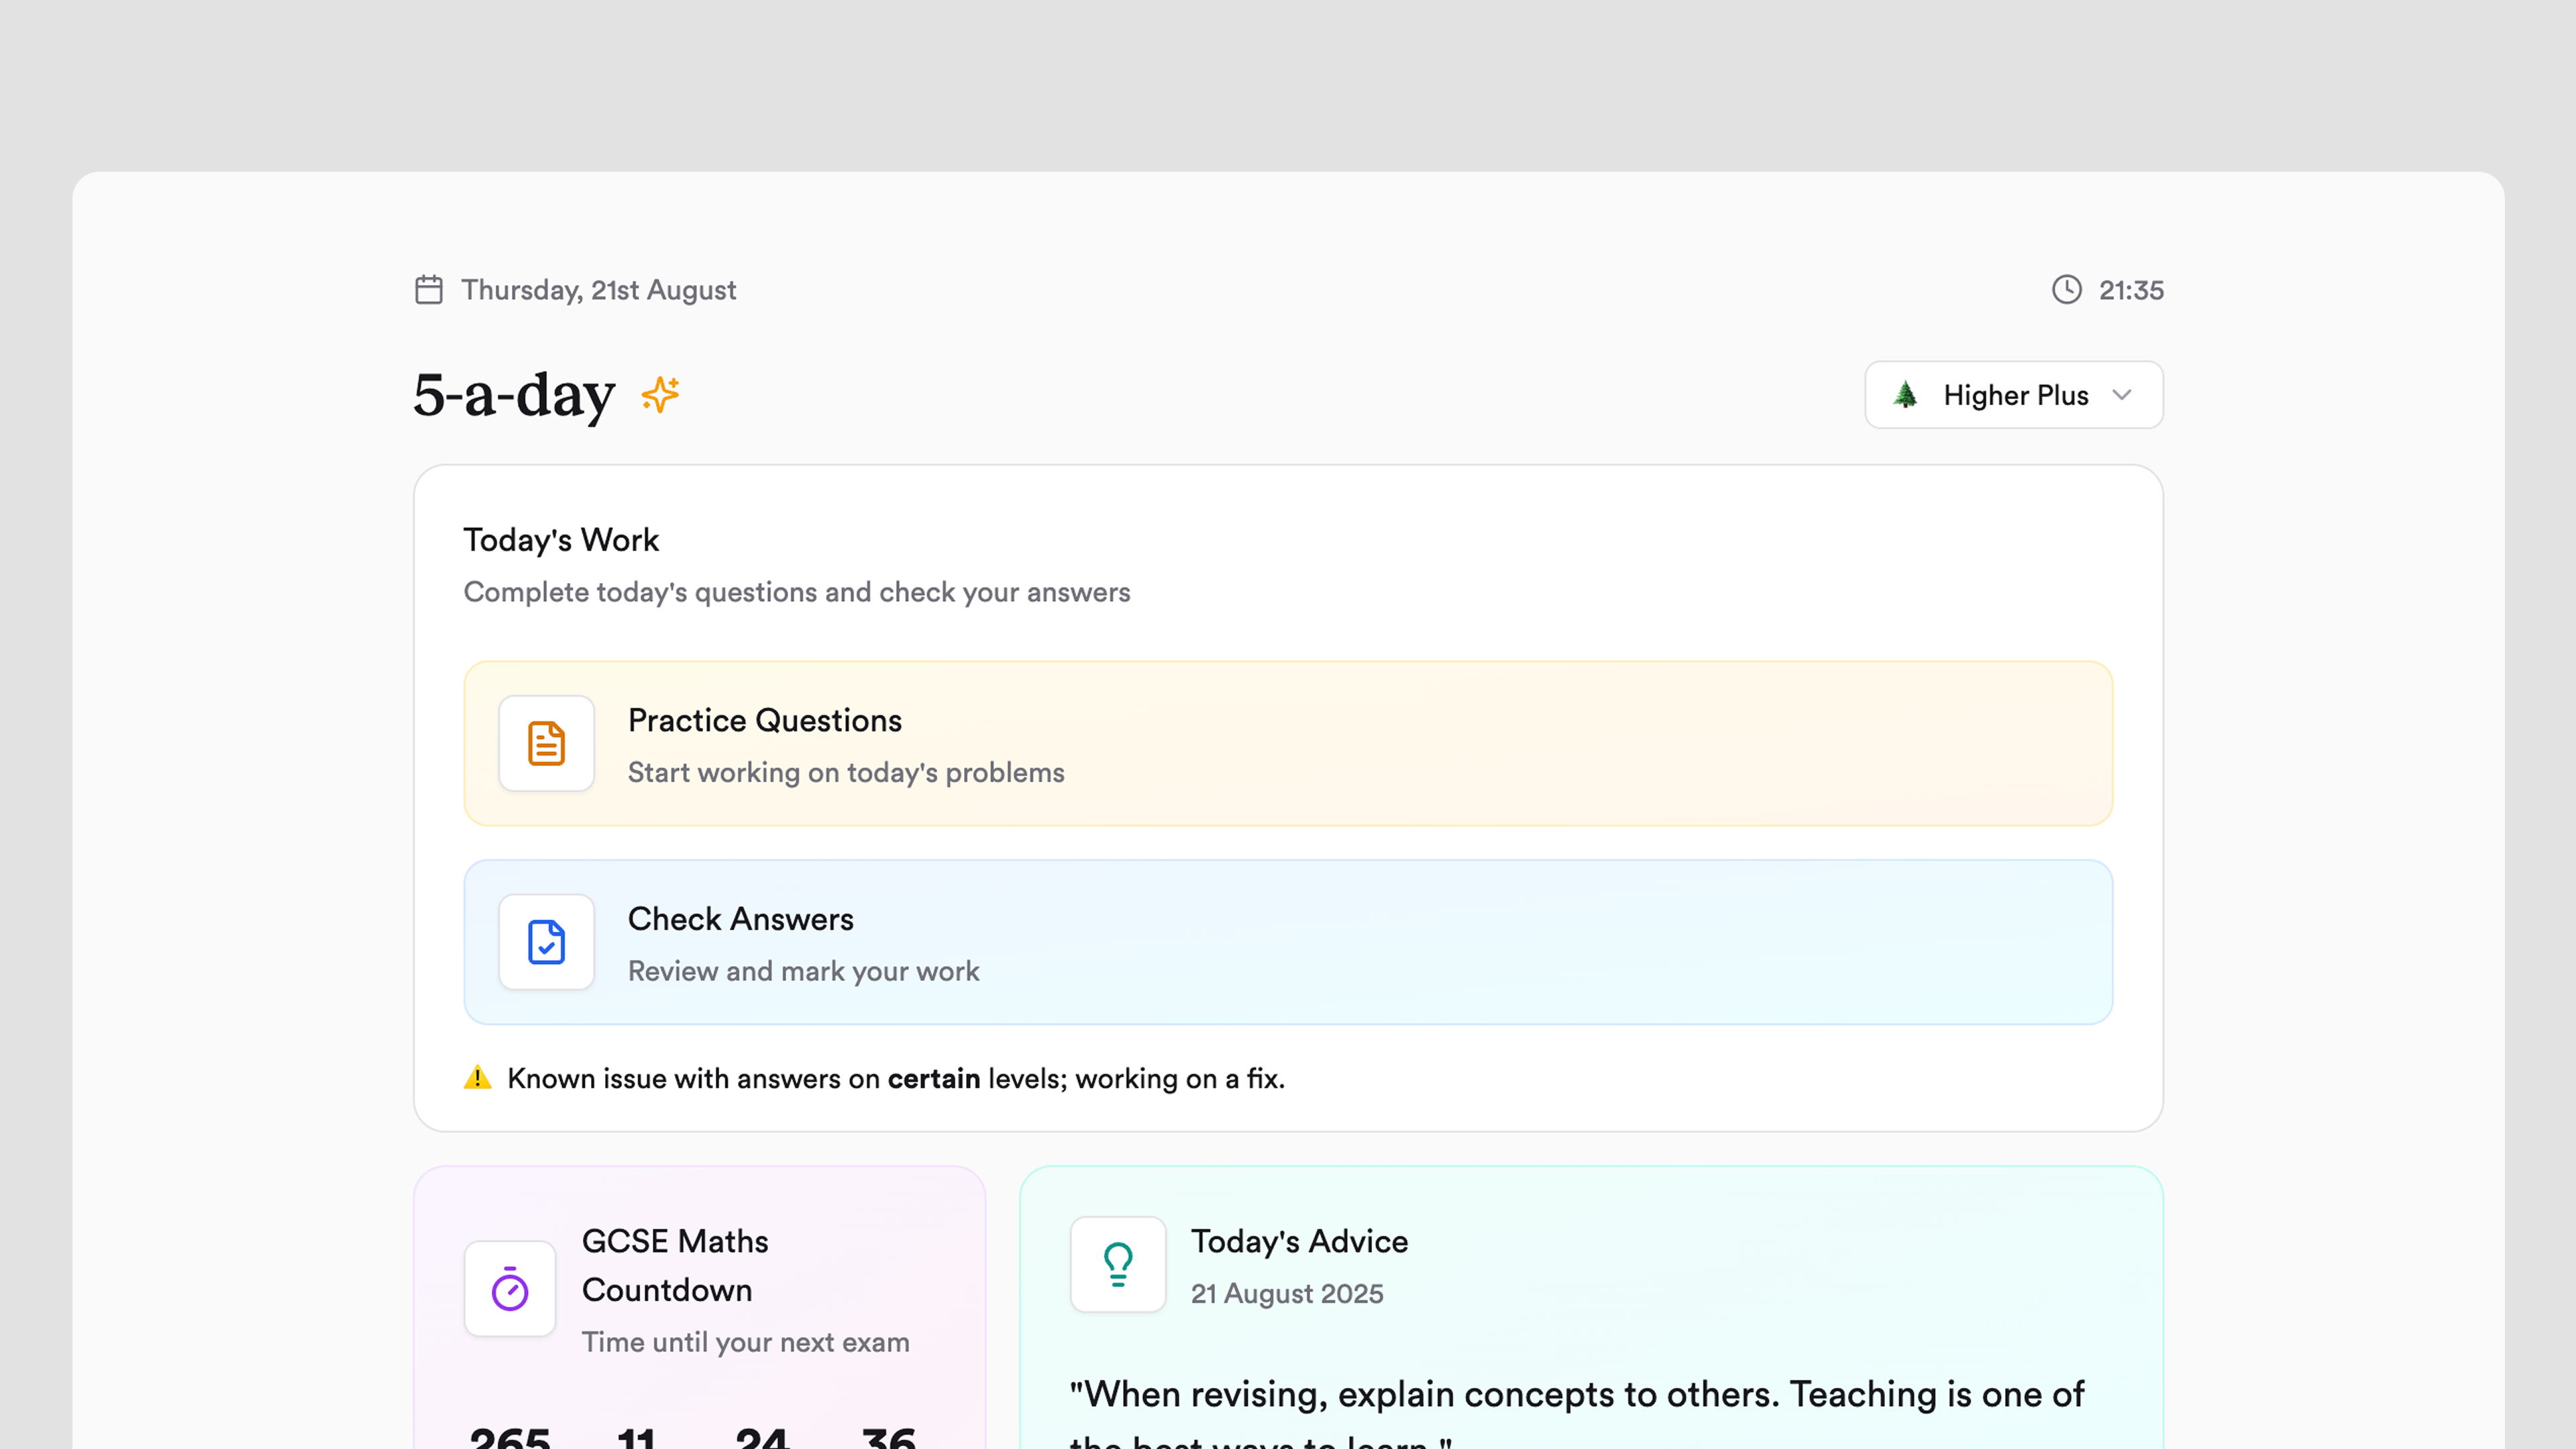
Task: Click the yellow warning triangle icon
Action: tap(478, 1078)
